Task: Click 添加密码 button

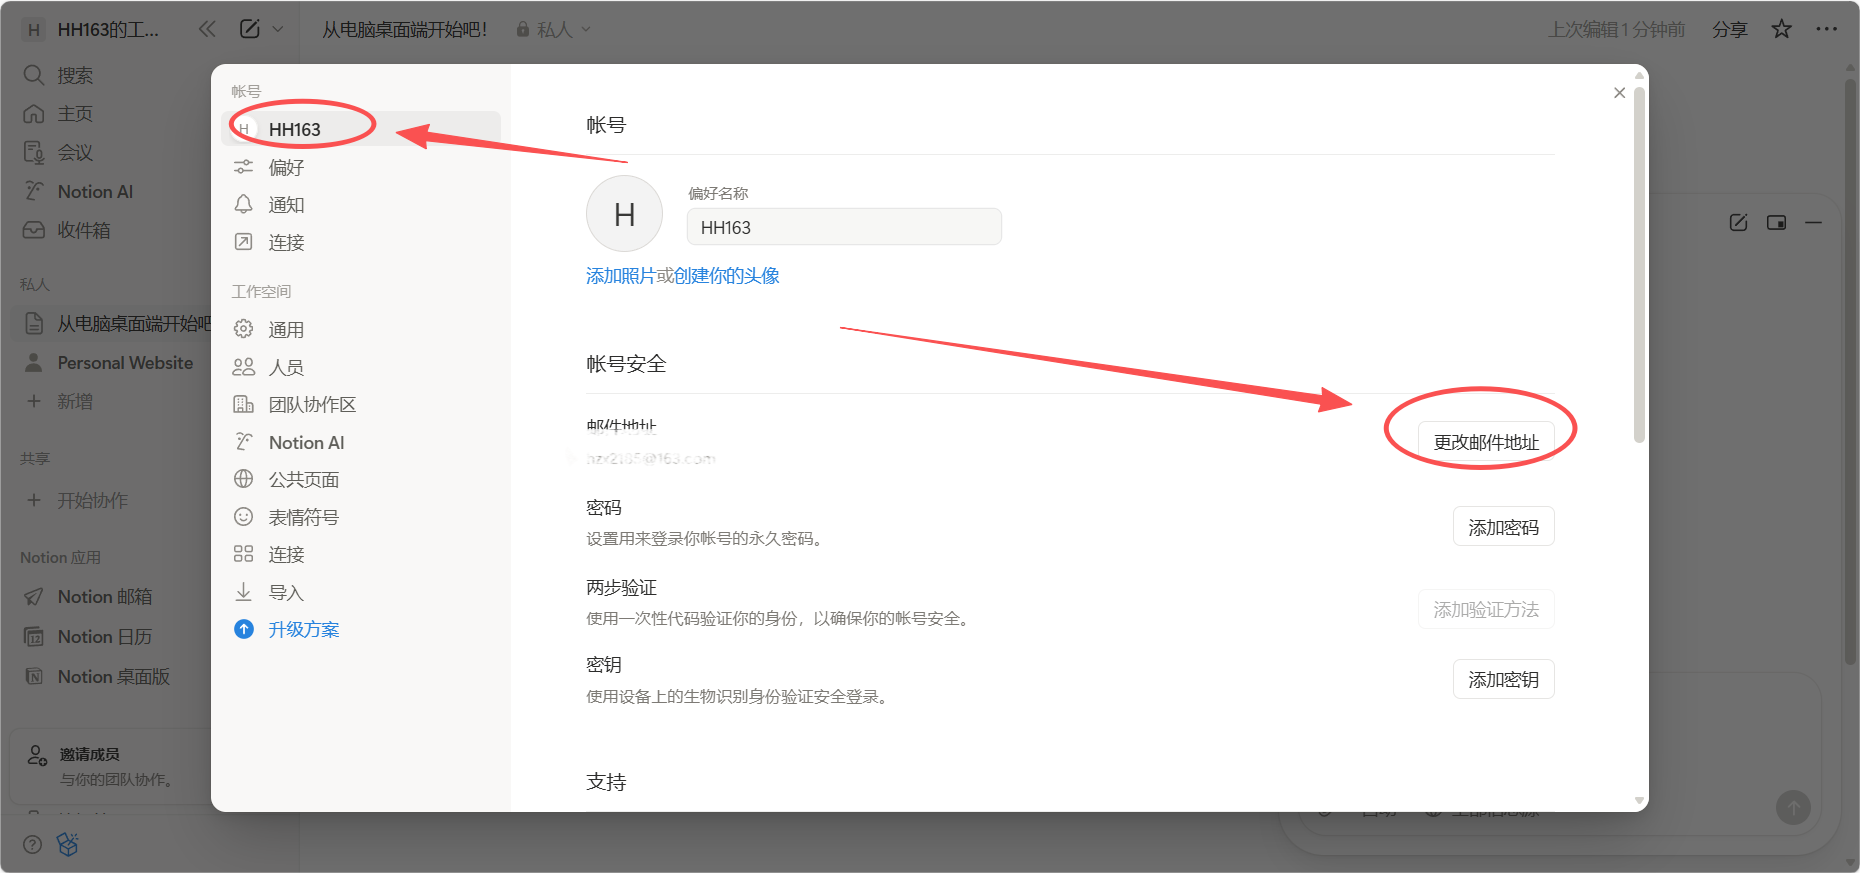Action: (x=1503, y=527)
